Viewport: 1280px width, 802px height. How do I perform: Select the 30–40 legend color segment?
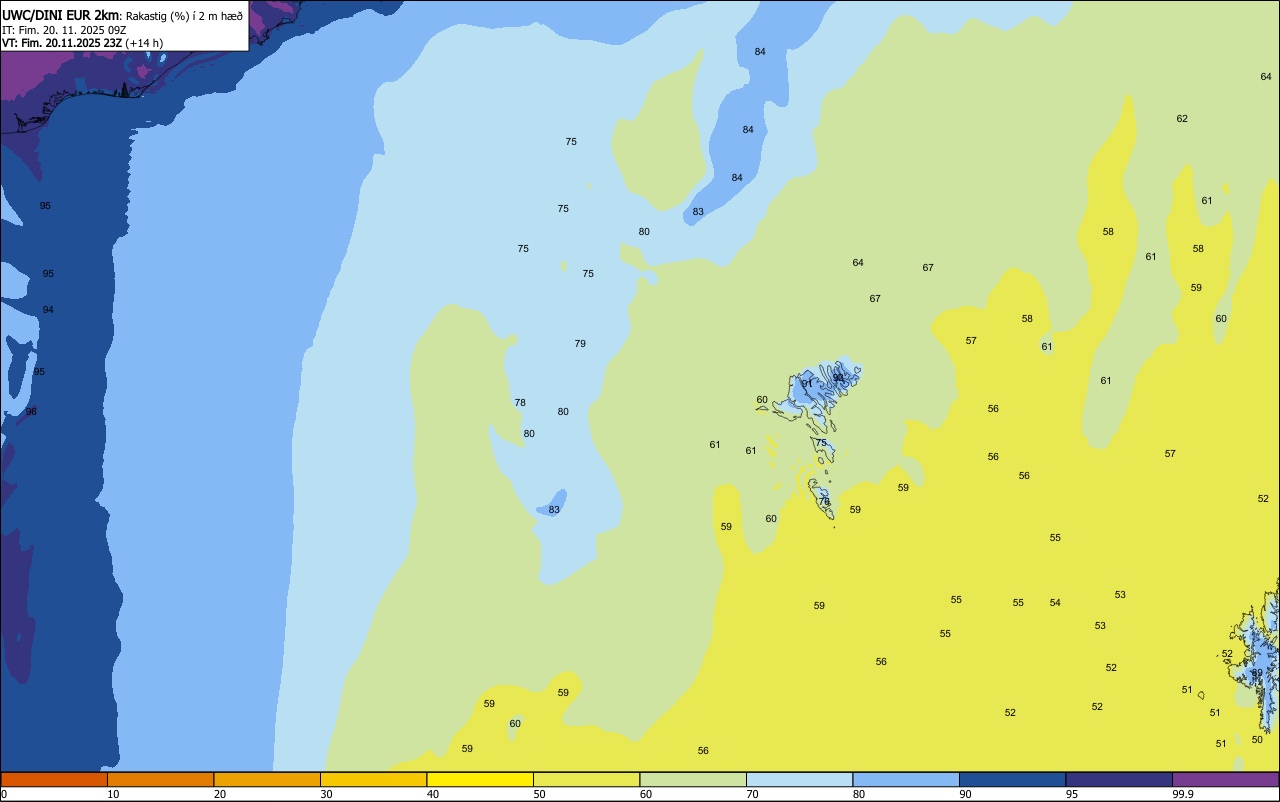(373, 779)
